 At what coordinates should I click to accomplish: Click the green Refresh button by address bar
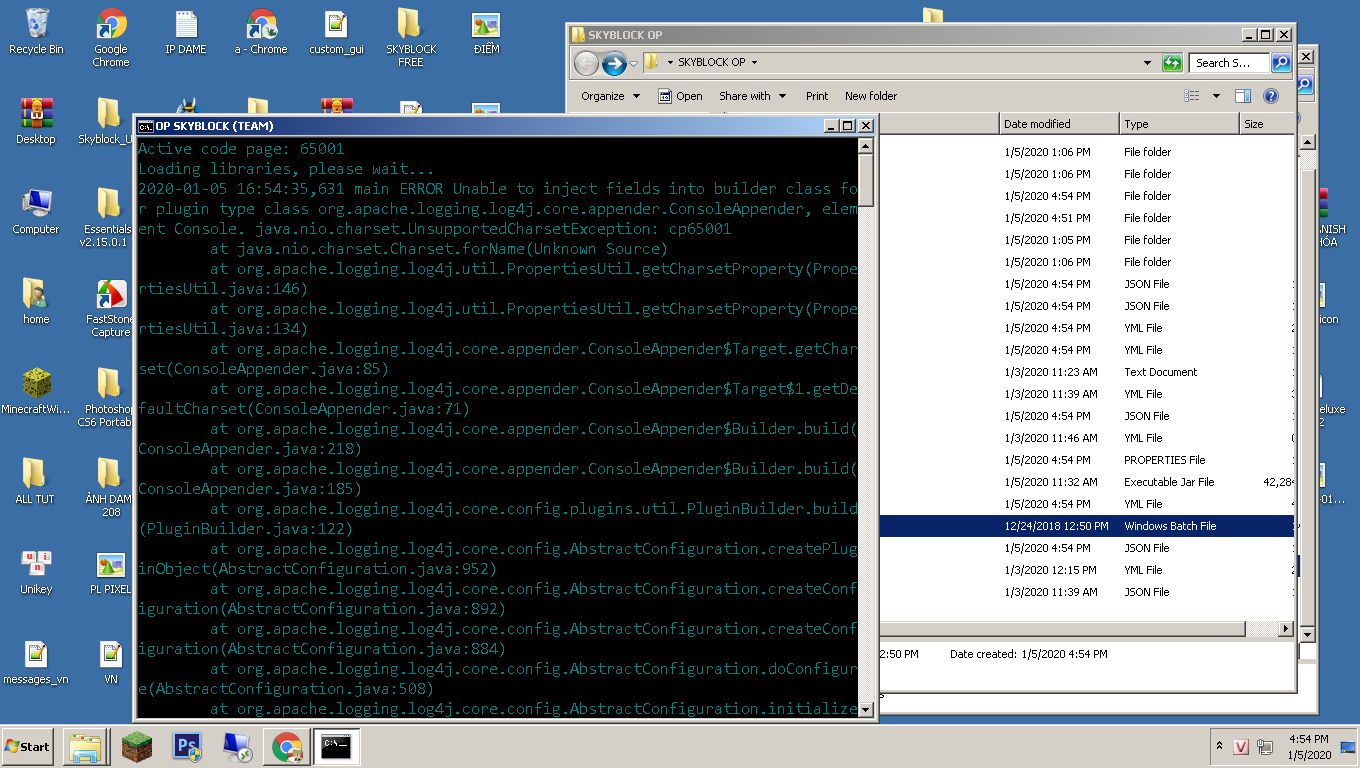[1172, 63]
